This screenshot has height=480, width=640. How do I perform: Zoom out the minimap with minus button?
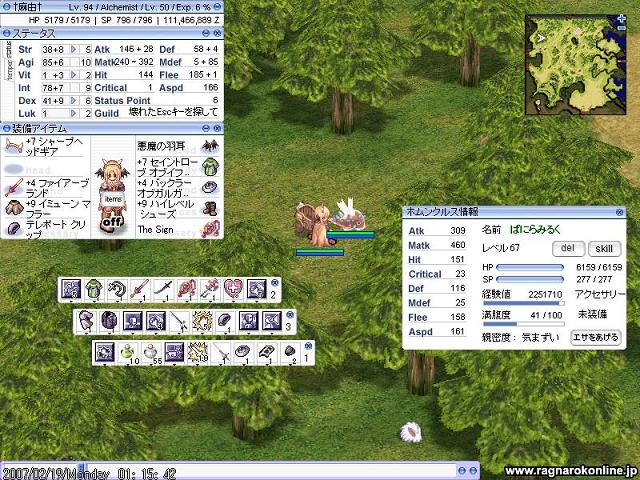[x=621, y=28]
